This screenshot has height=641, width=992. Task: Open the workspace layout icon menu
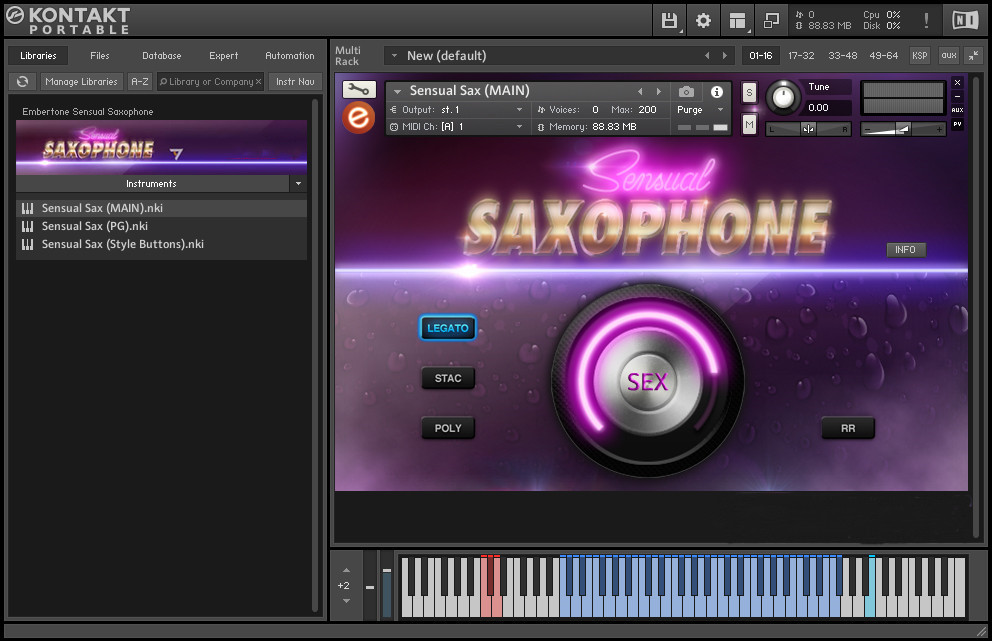point(737,21)
